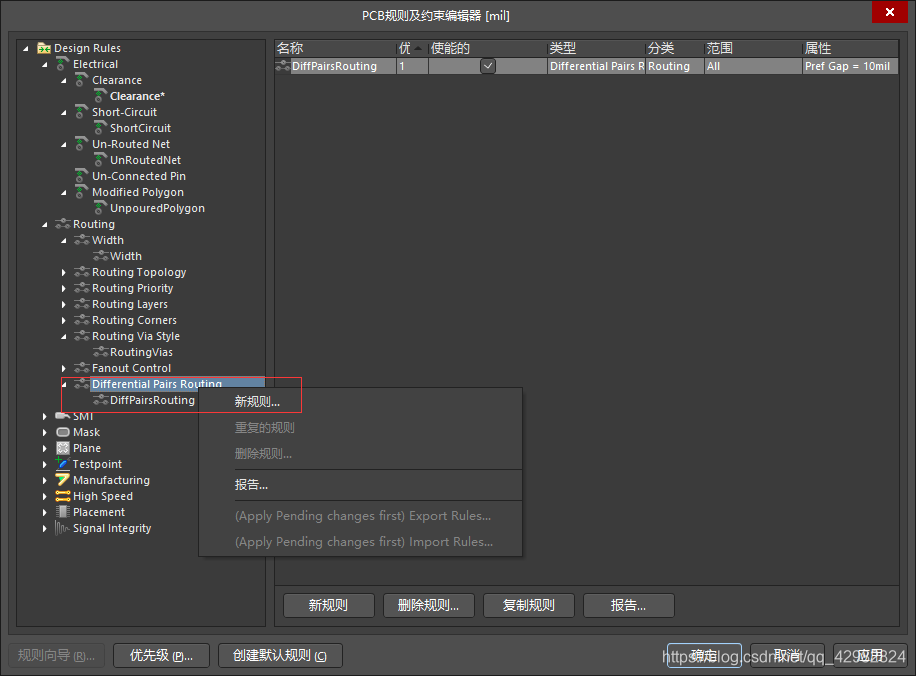Click the Routing Topology group icon
The height and width of the screenshot is (676, 916).
(x=82, y=272)
